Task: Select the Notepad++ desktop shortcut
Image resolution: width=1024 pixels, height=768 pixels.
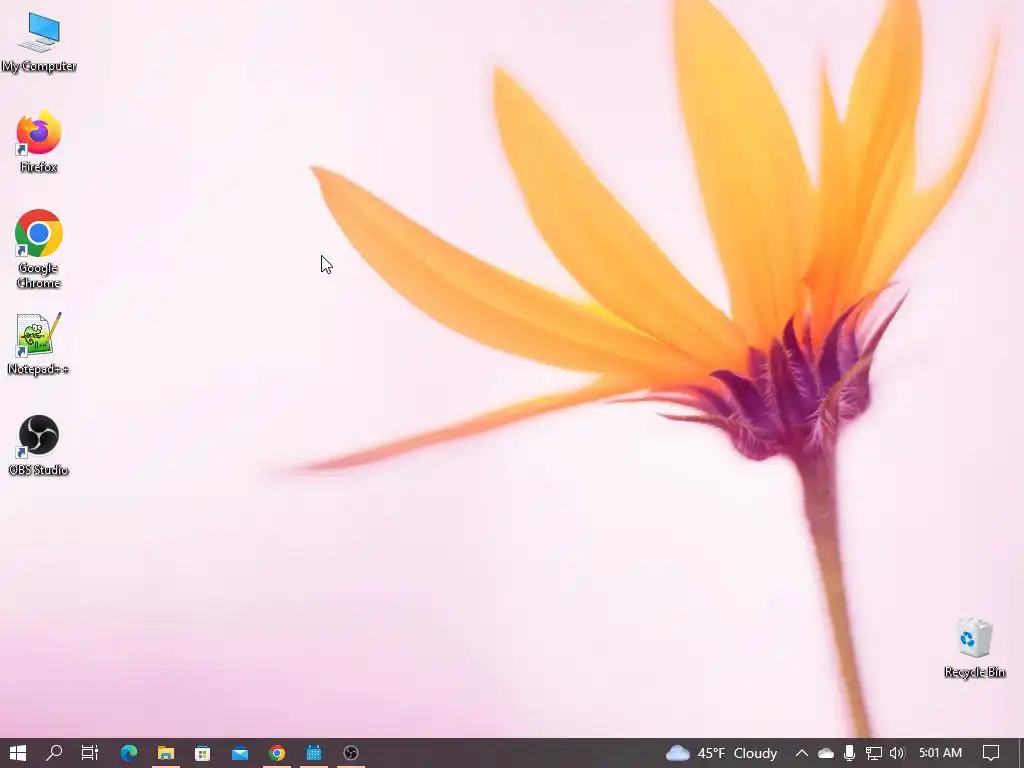Action: [39, 344]
